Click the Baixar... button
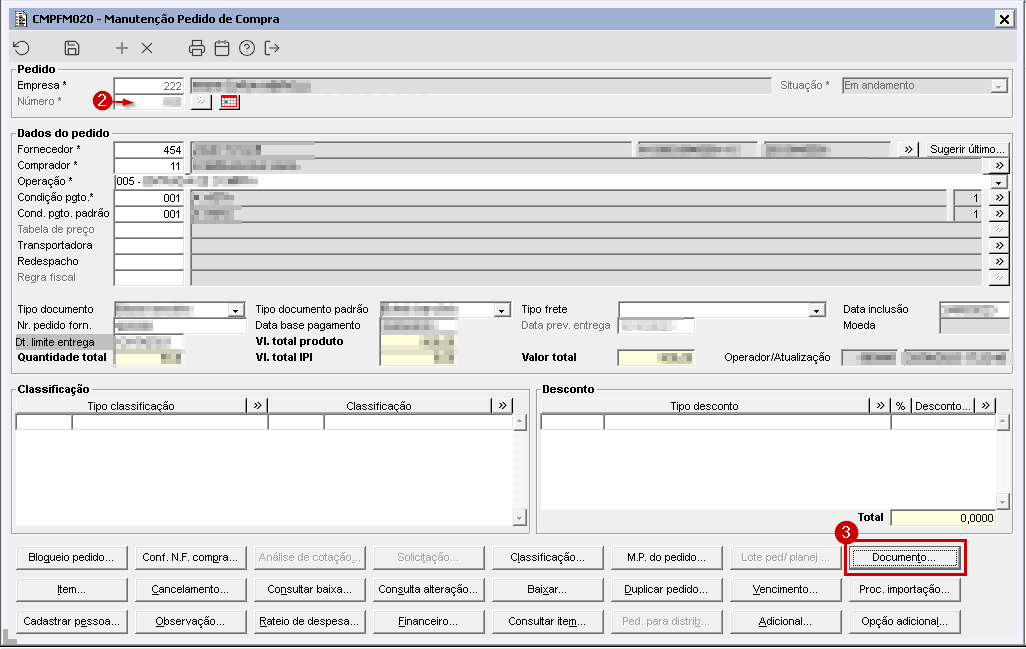This screenshot has height=649, width=1026. pyautogui.click(x=547, y=589)
